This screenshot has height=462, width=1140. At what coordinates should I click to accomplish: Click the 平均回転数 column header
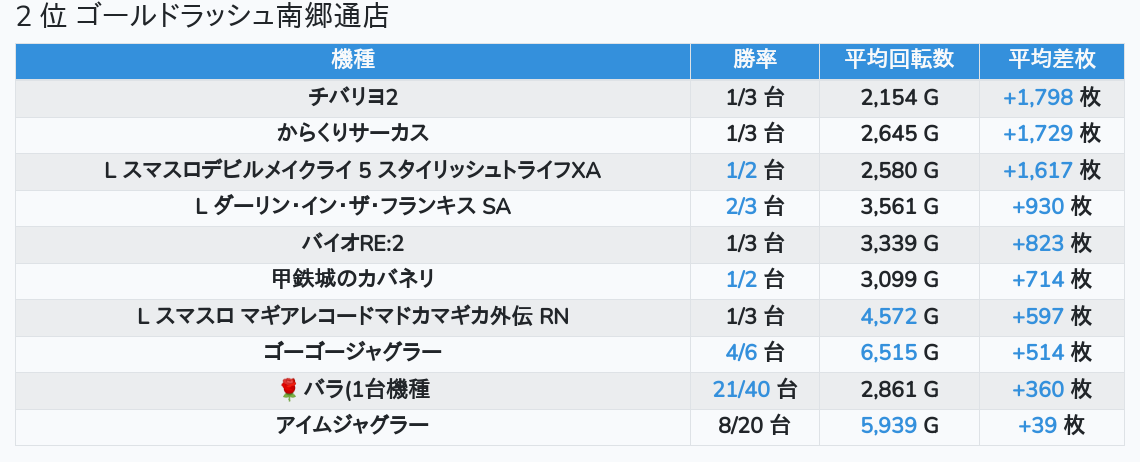pyautogui.click(x=898, y=60)
